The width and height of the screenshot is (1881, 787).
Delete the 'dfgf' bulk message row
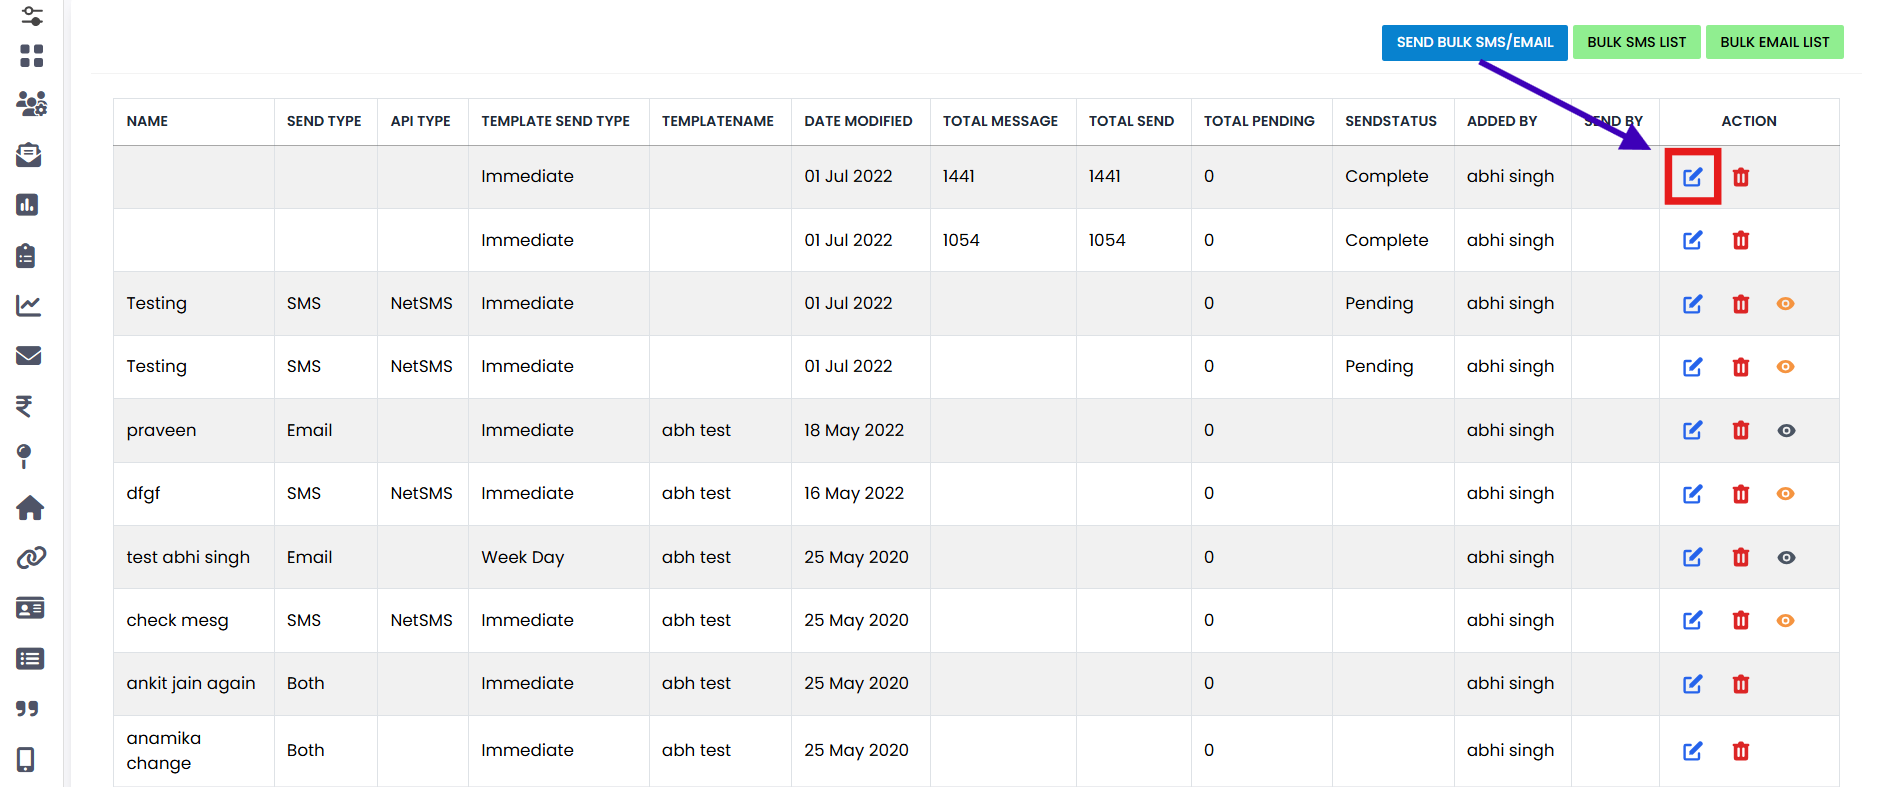tap(1740, 494)
